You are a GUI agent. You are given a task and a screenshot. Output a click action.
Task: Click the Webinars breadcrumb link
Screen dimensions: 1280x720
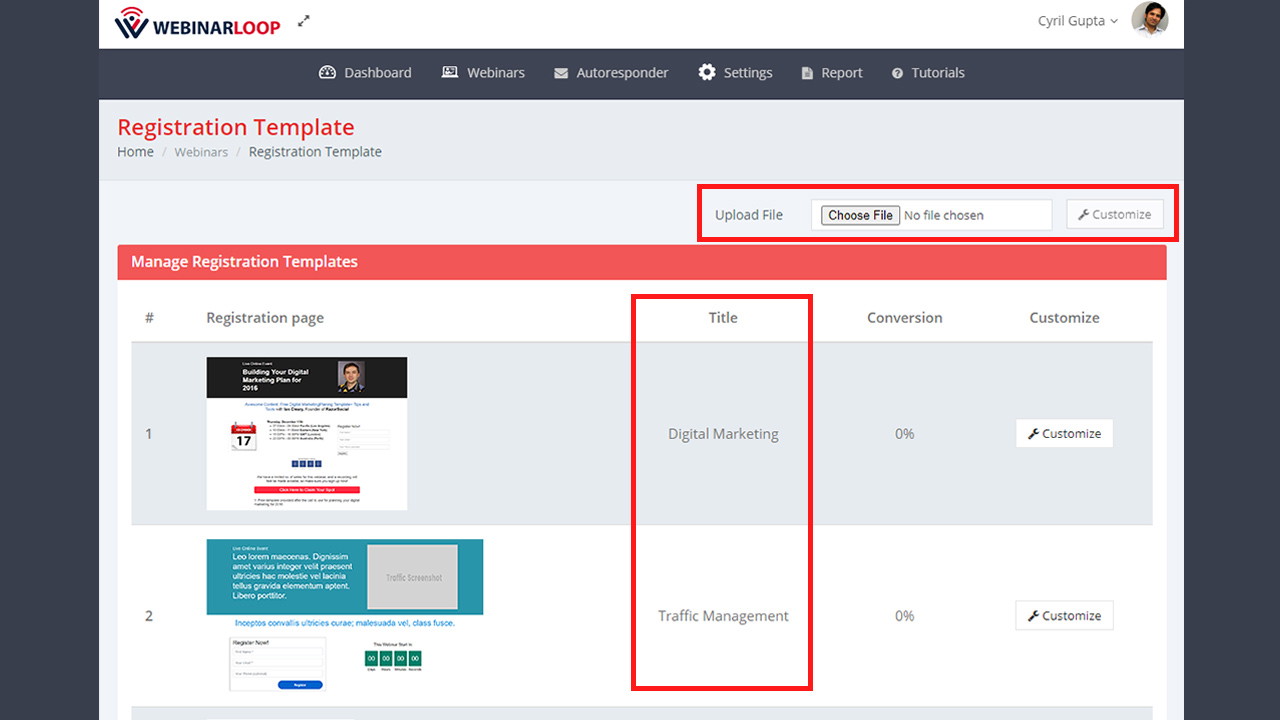tap(201, 152)
